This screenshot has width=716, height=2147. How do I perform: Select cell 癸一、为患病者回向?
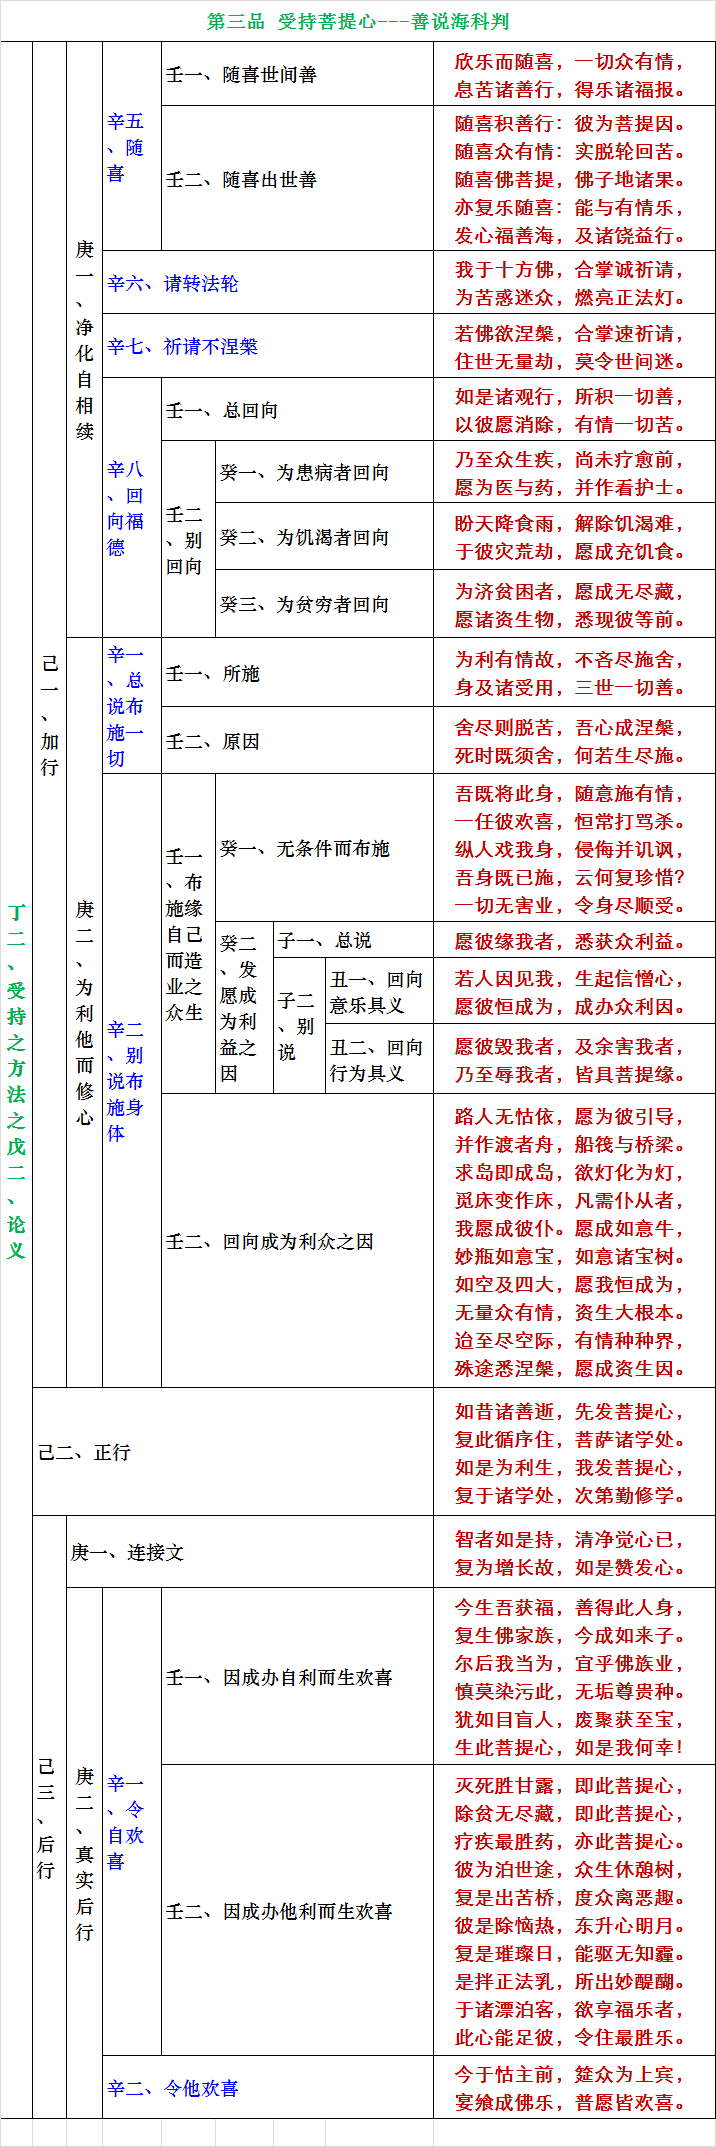coord(324,472)
